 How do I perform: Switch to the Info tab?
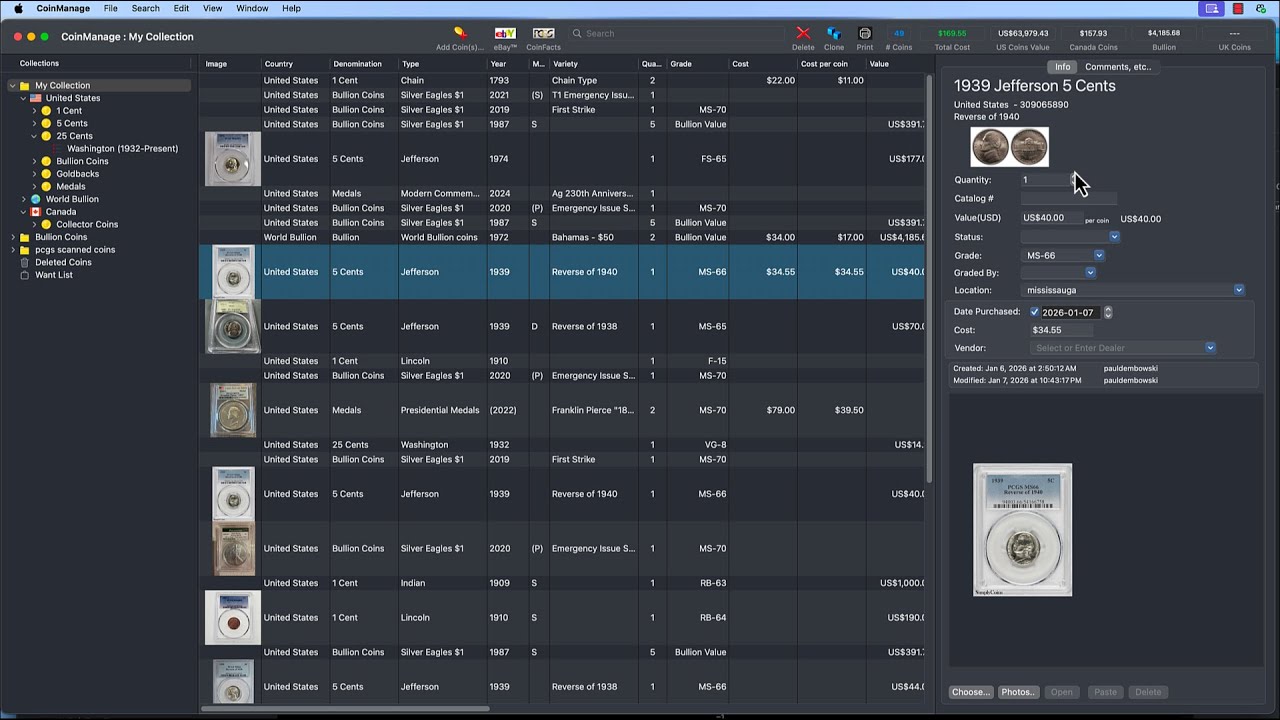1062,67
